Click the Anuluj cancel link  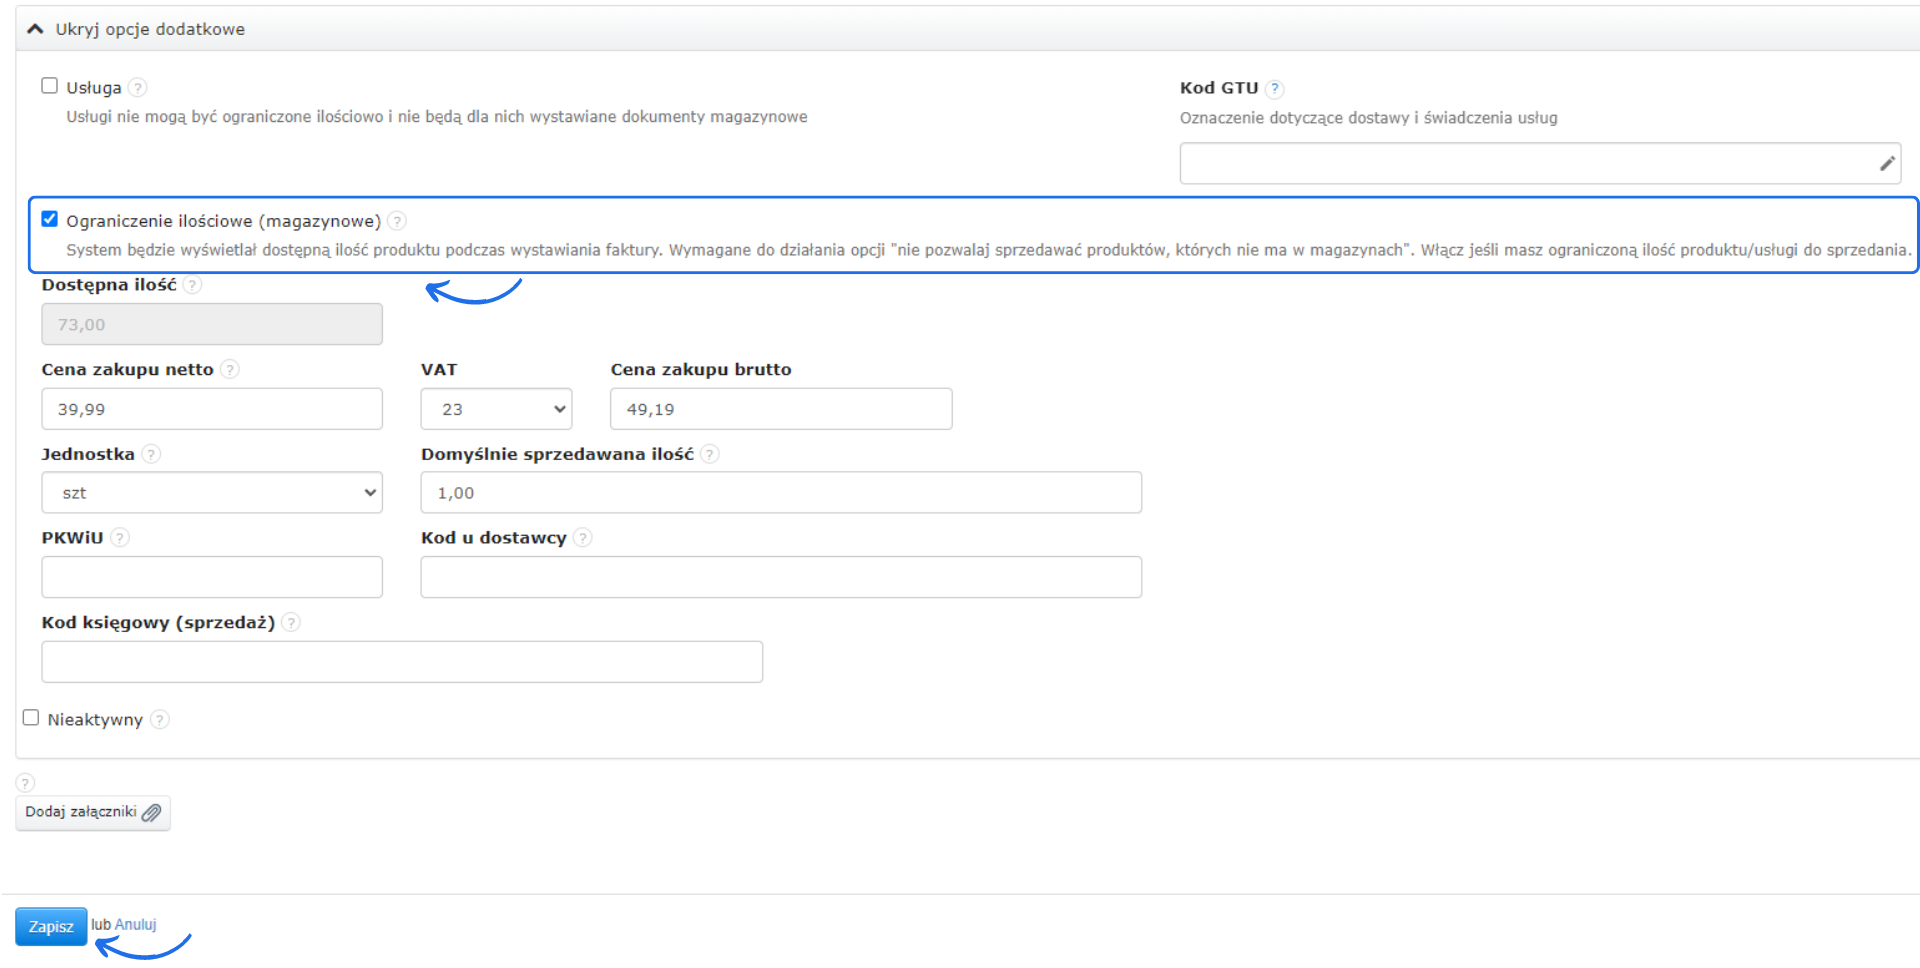pos(136,925)
